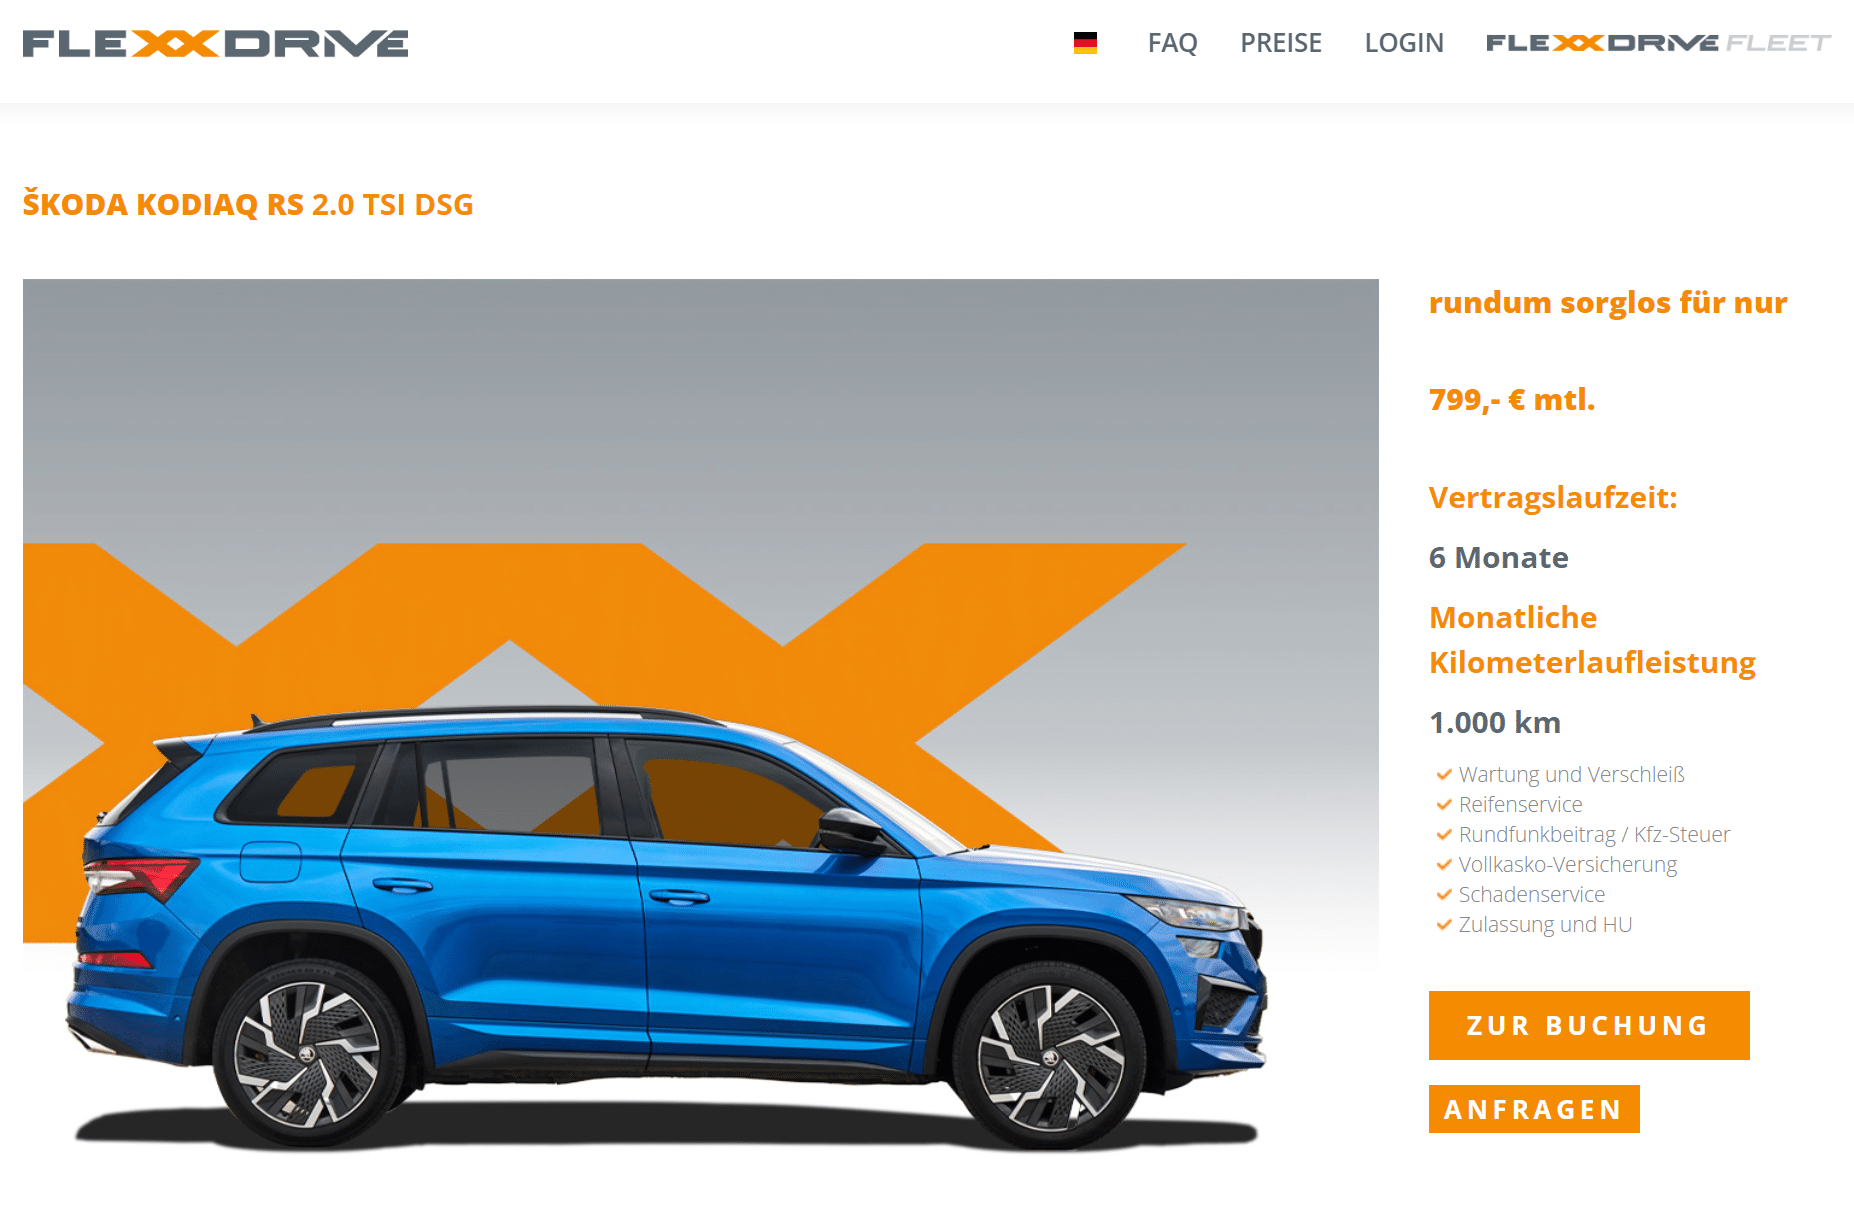
Task: Click the FlexxDrive logo in header
Action: 215,44
